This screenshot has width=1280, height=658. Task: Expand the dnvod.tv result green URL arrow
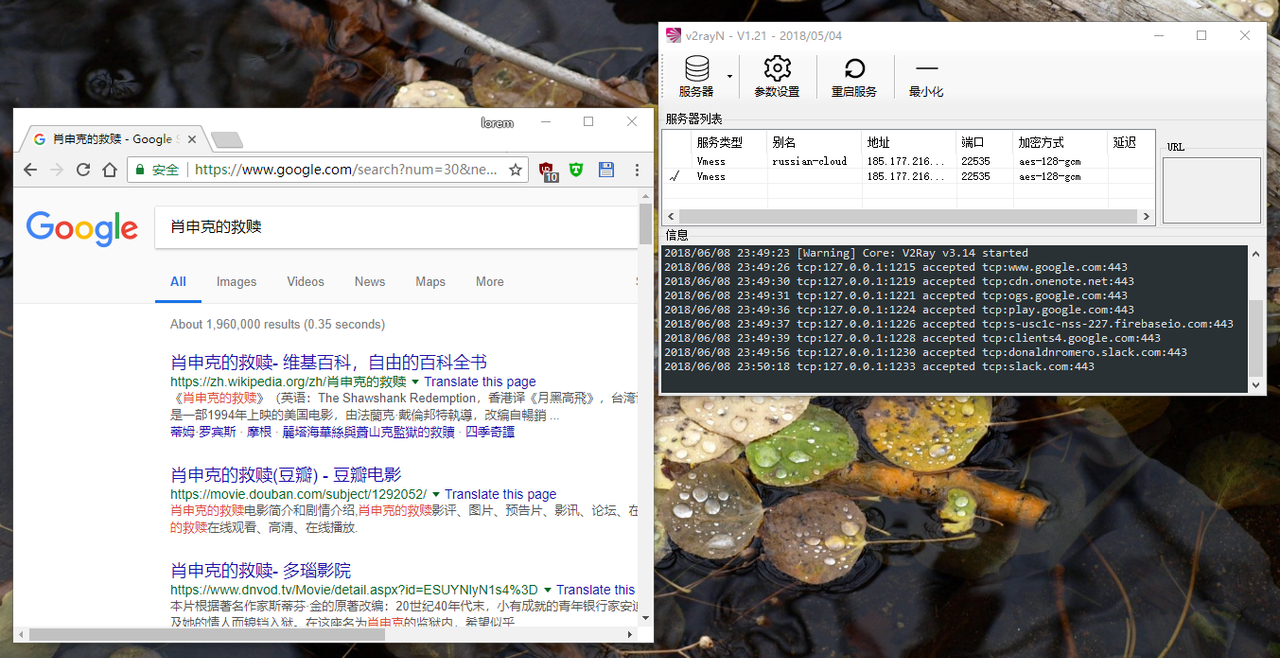tap(548, 590)
